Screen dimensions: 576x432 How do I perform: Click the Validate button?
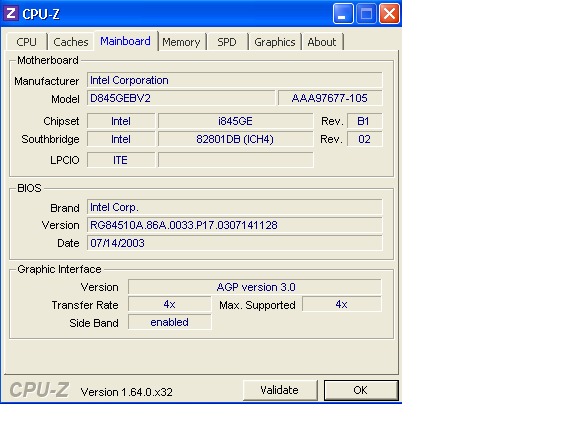pyautogui.click(x=280, y=390)
